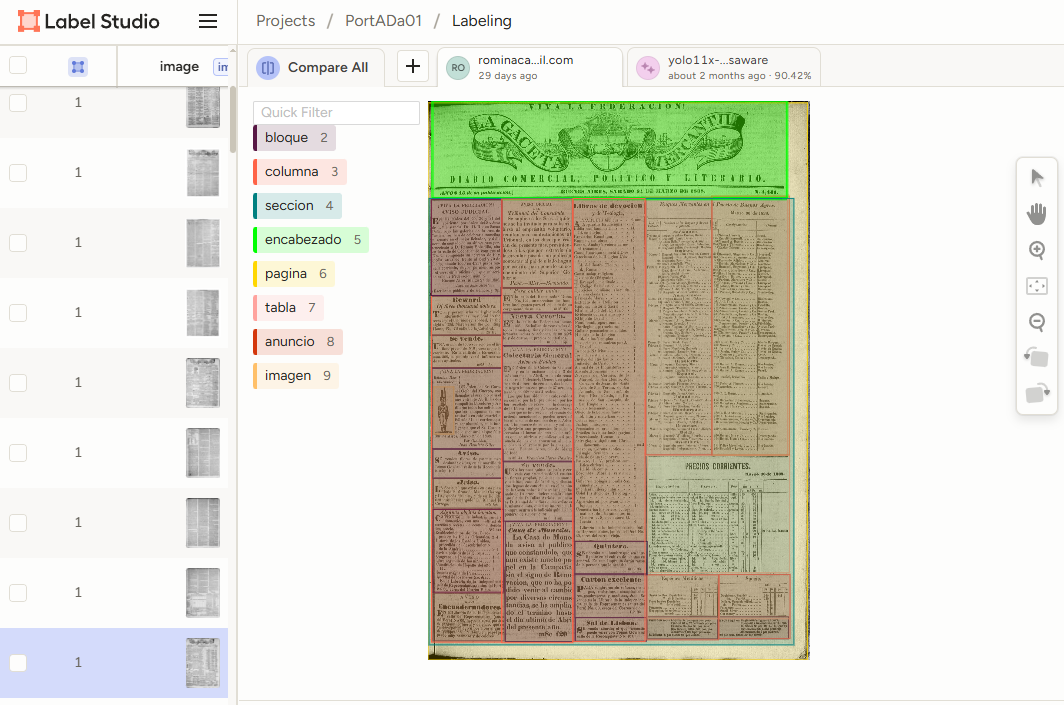The height and width of the screenshot is (705, 1064).
Task: Open PortADa01 project breadcrumb
Action: pos(383,21)
